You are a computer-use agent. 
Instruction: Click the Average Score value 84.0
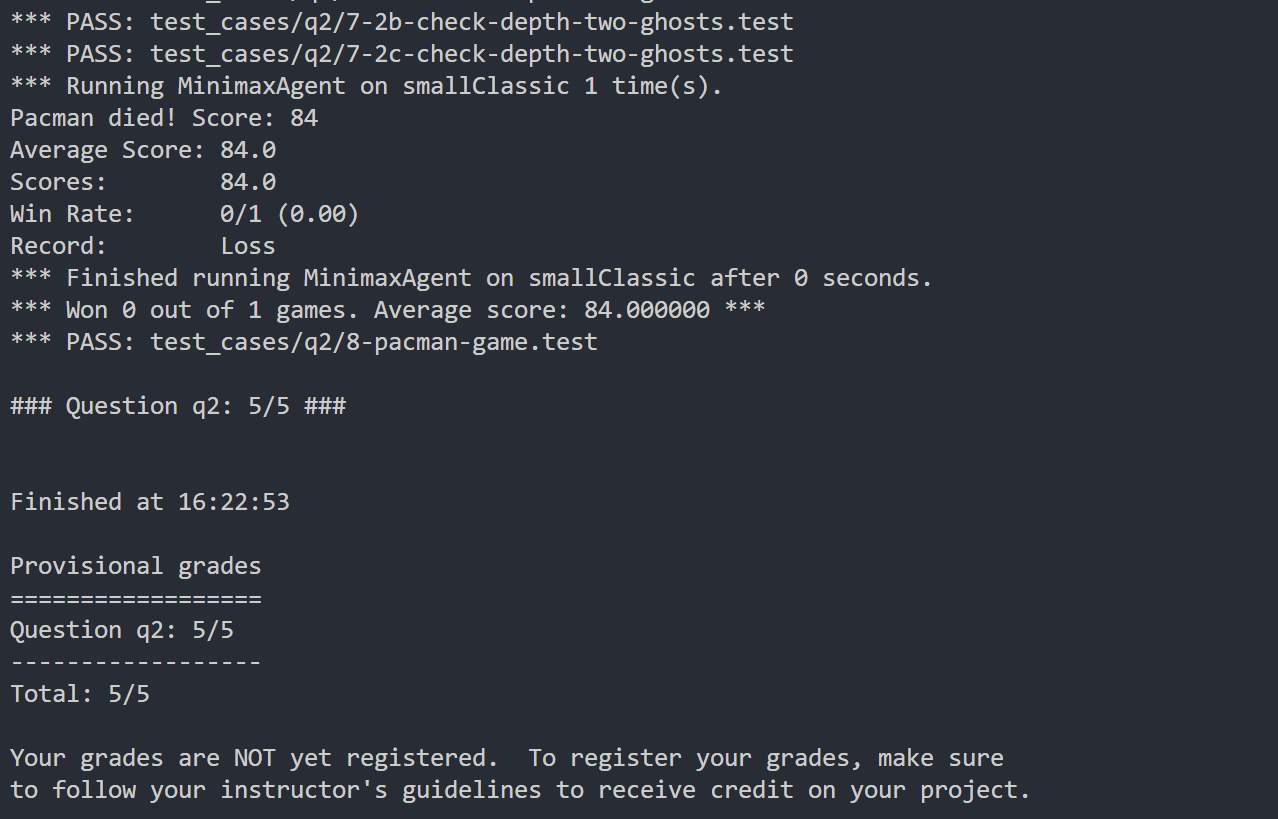[x=248, y=149]
